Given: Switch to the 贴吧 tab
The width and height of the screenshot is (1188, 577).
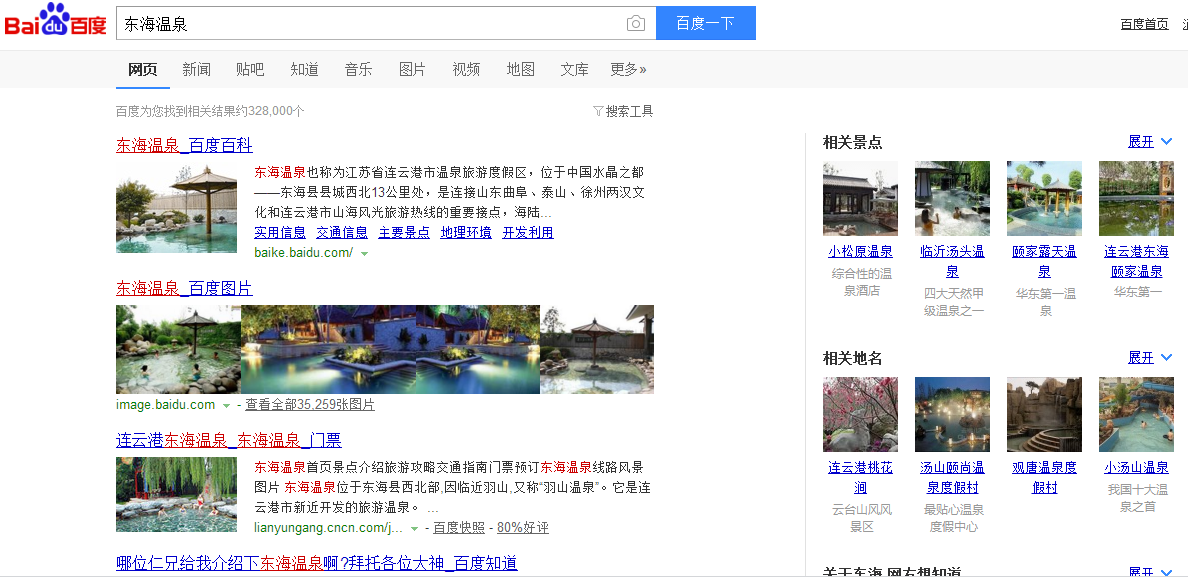Looking at the screenshot, I should pos(250,70).
